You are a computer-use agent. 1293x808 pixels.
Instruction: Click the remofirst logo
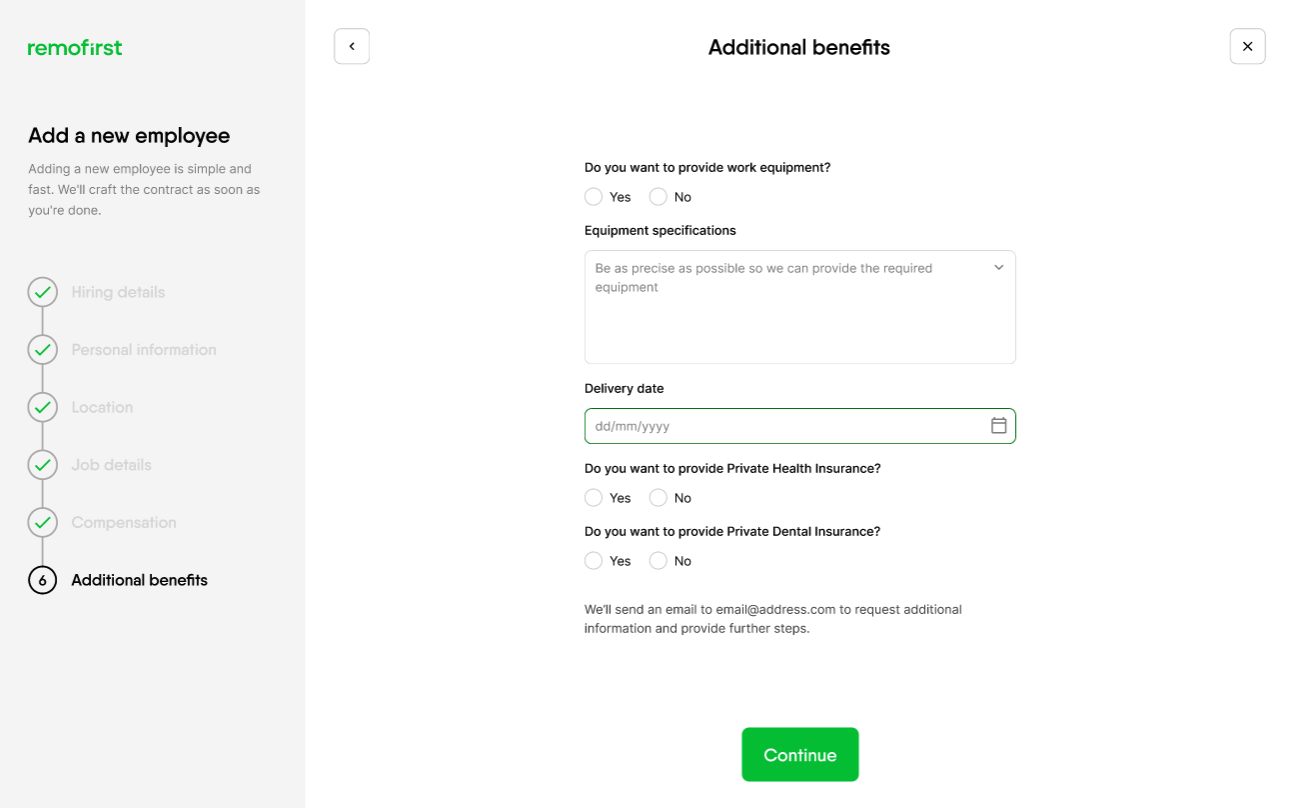[x=75, y=47]
